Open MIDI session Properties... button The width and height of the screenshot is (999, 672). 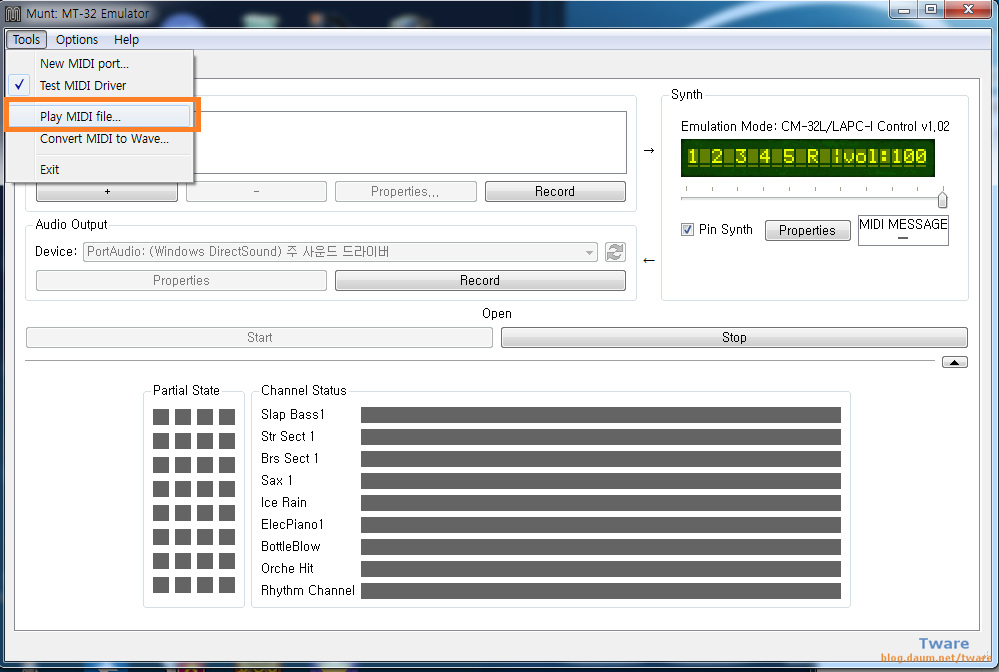point(405,191)
